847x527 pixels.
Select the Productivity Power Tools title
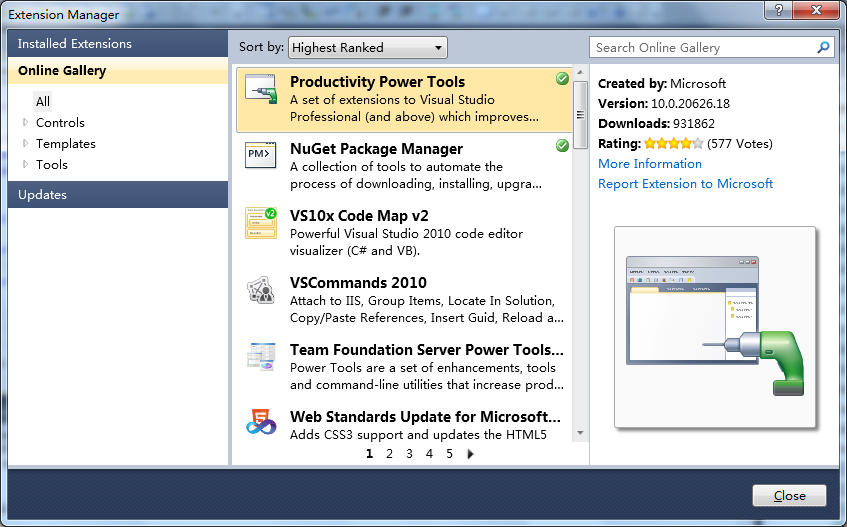click(377, 82)
